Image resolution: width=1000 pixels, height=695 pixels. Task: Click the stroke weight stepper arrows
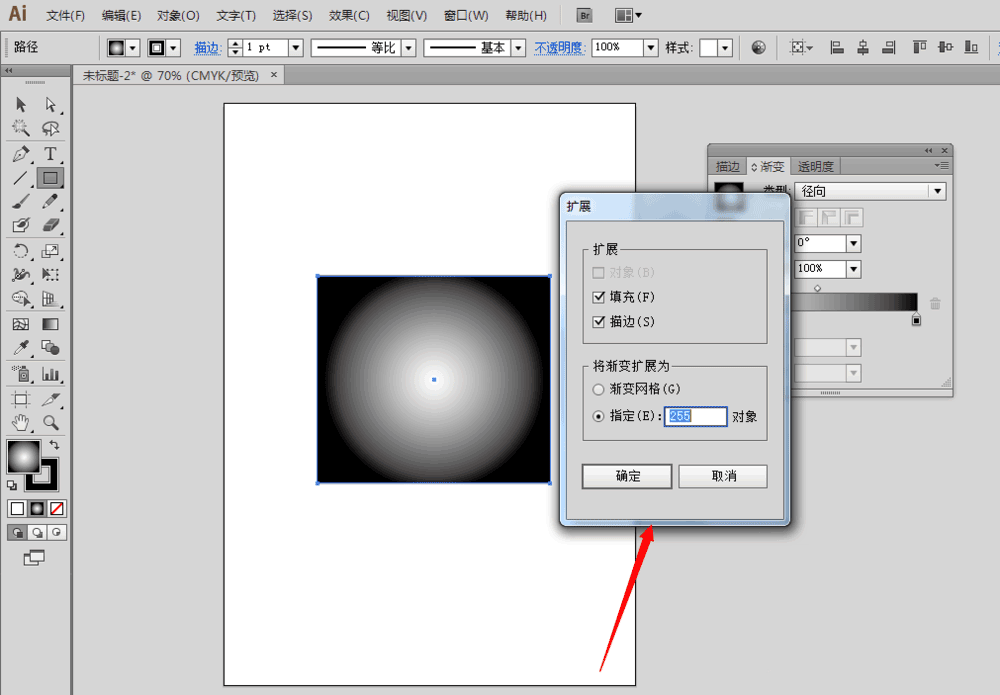point(235,48)
